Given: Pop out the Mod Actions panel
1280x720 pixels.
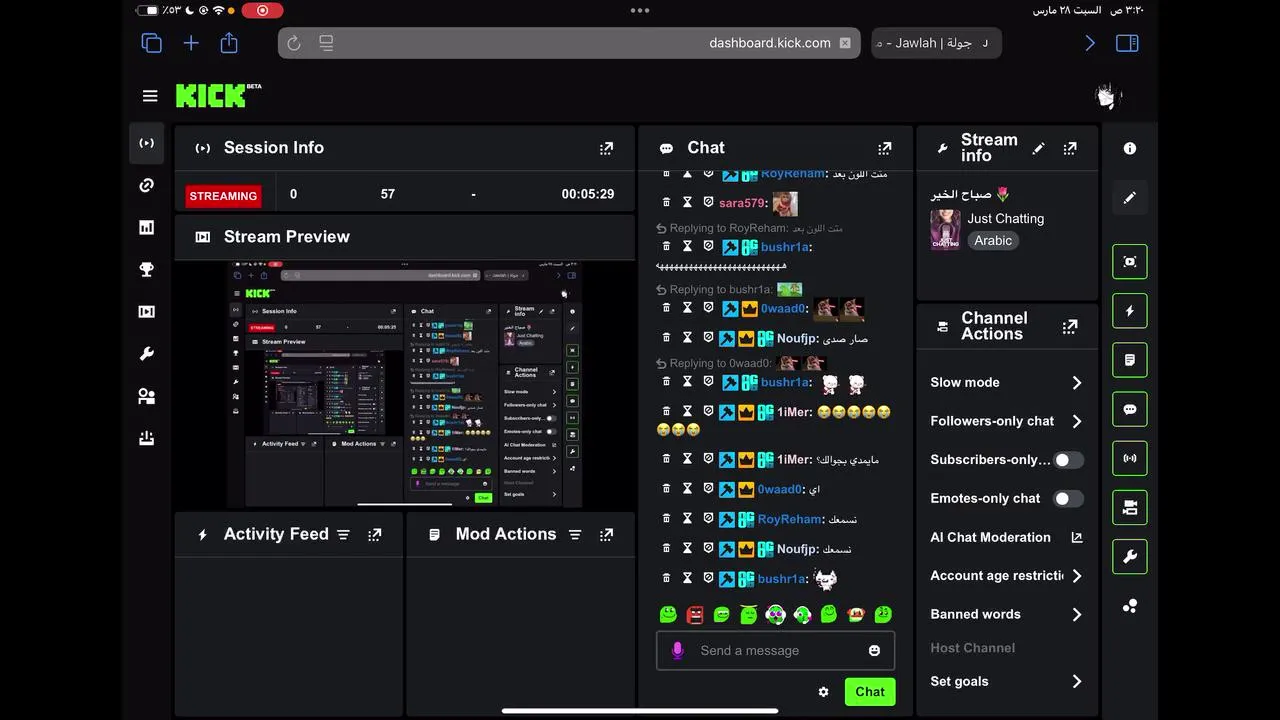Looking at the screenshot, I should [x=606, y=535].
